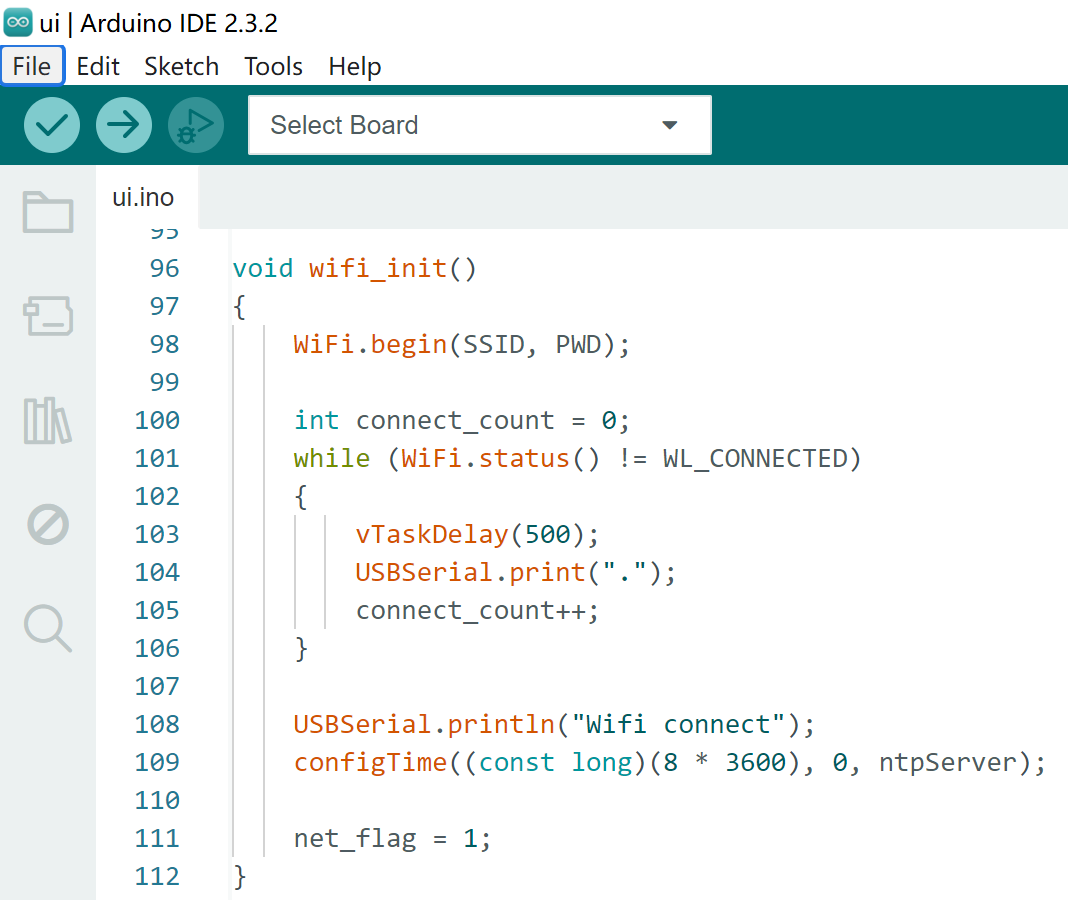The height and width of the screenshot is (900, 1068).
Task: Open the Boards Manager sidebar icon
Action: (x=48, y=315)
